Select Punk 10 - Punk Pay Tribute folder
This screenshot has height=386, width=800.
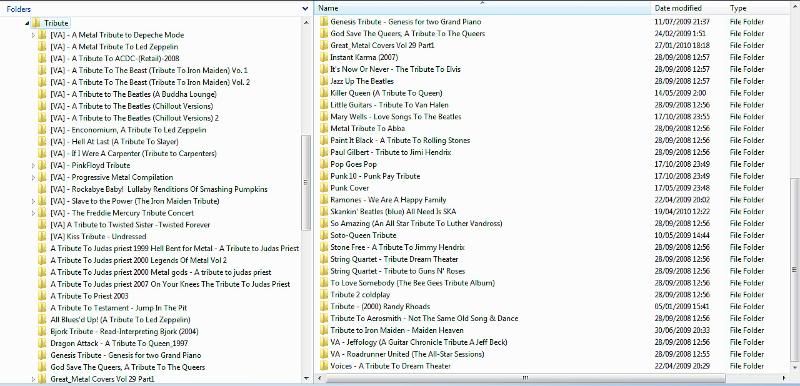375,176
